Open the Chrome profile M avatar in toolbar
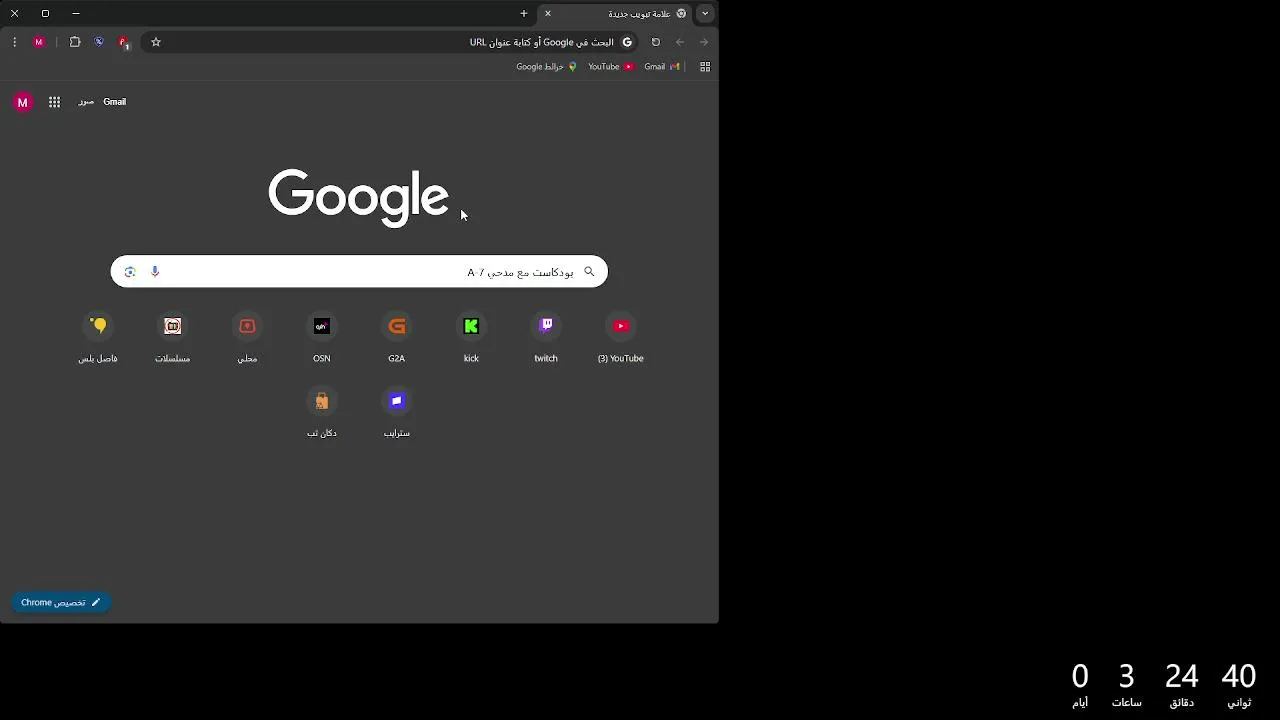This screenshot has height=720, width=1280. pyautogui.click(x=39, y=42)
